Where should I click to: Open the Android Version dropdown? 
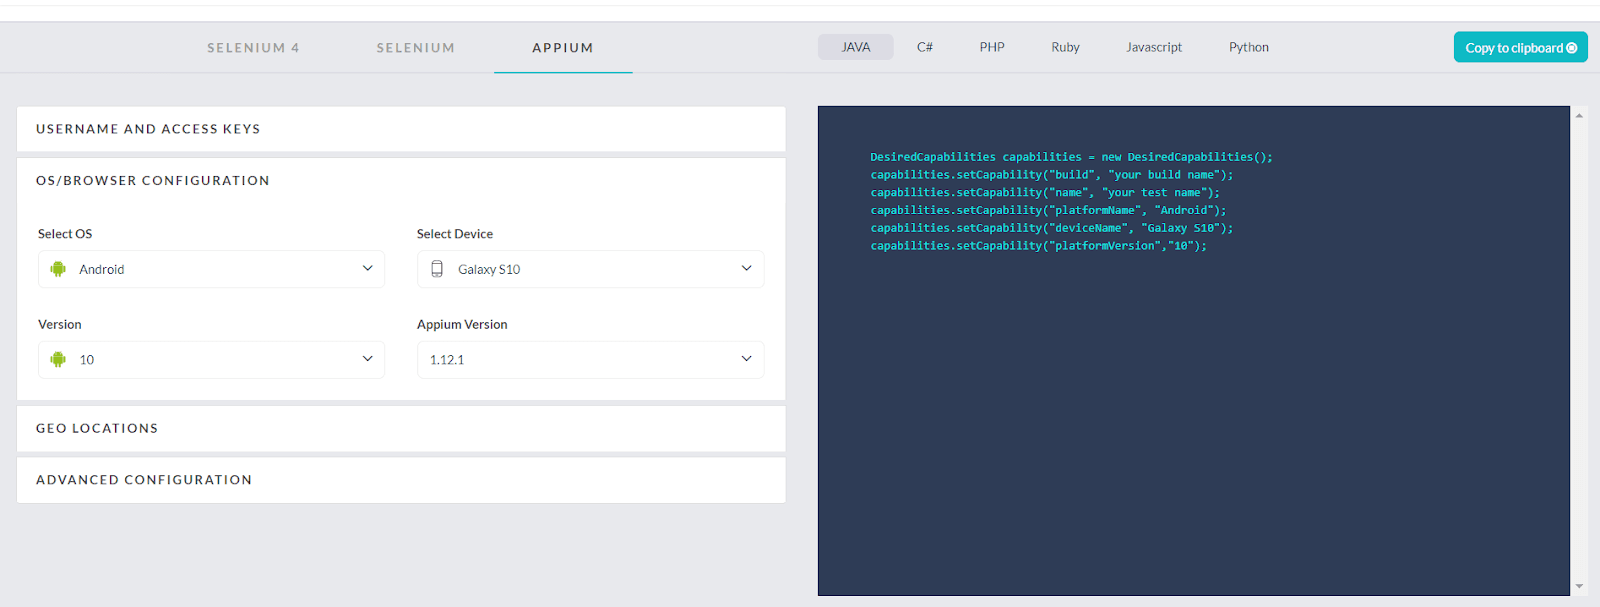click(211, 360)
